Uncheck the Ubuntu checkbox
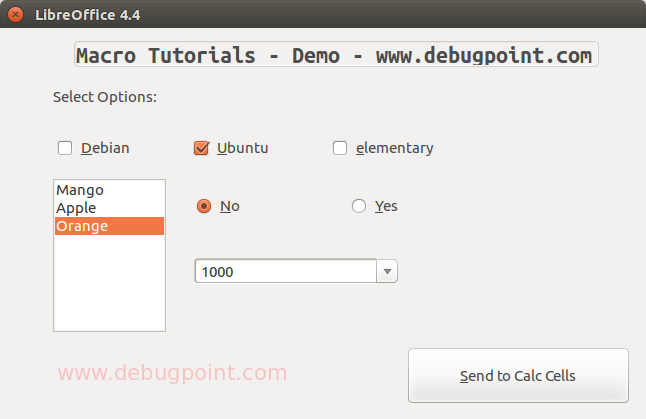The height and width of the screenshot is (419, 646). (x=201, y=148)
